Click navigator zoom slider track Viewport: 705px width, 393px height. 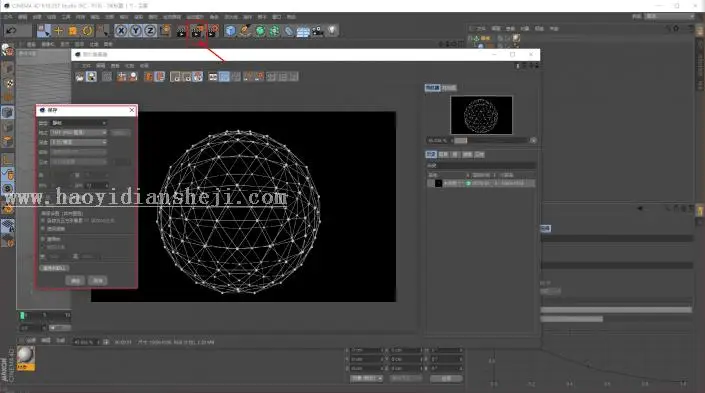tap(491, 140)
